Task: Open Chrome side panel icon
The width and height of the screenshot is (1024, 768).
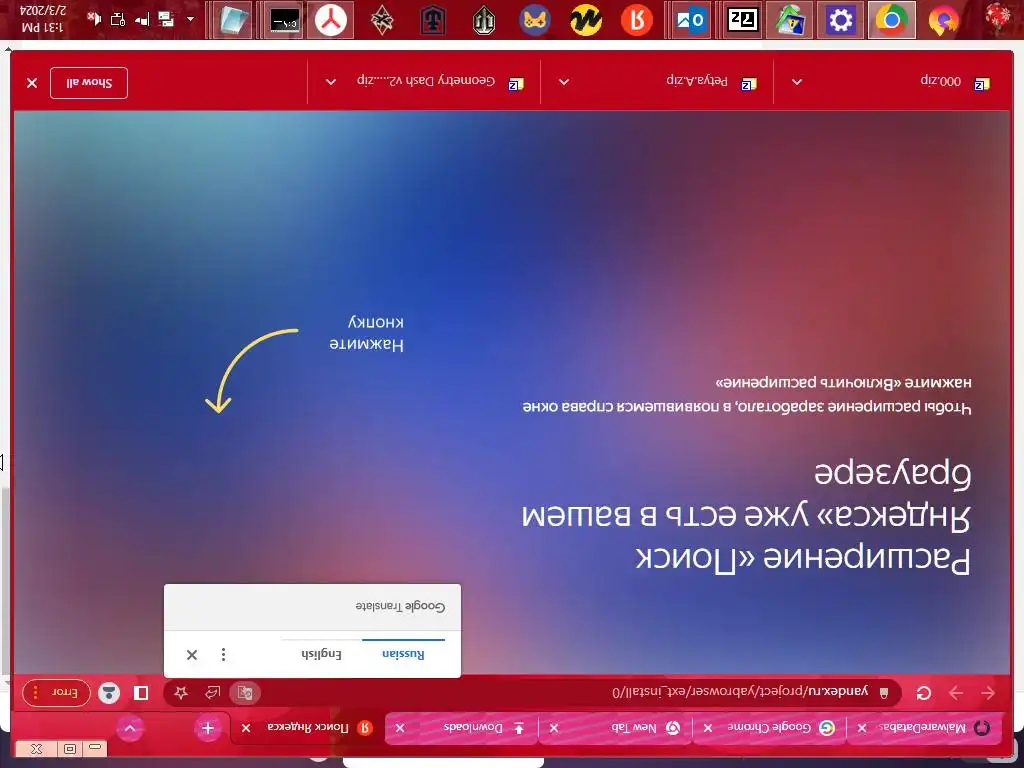Action: click(x=140, y=693)
